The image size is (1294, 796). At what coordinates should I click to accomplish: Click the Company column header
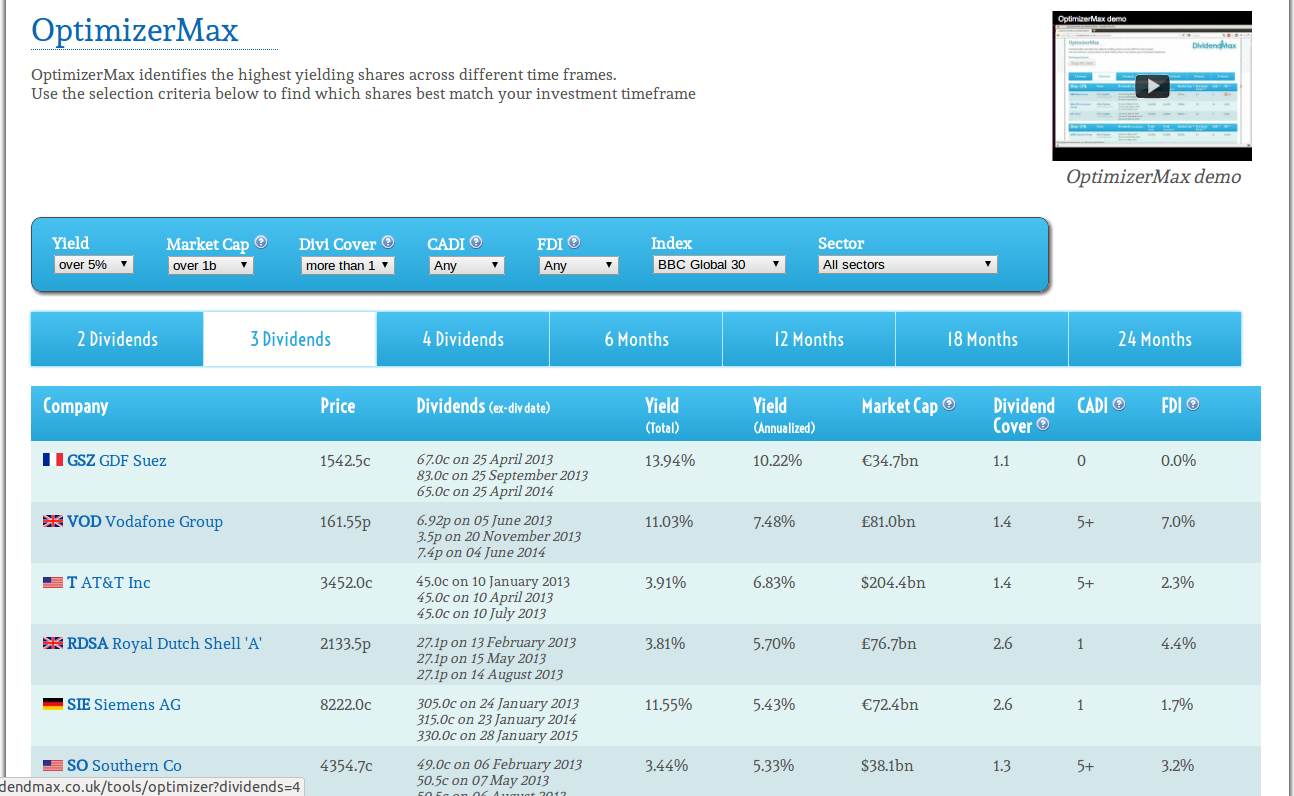[75, 406]
